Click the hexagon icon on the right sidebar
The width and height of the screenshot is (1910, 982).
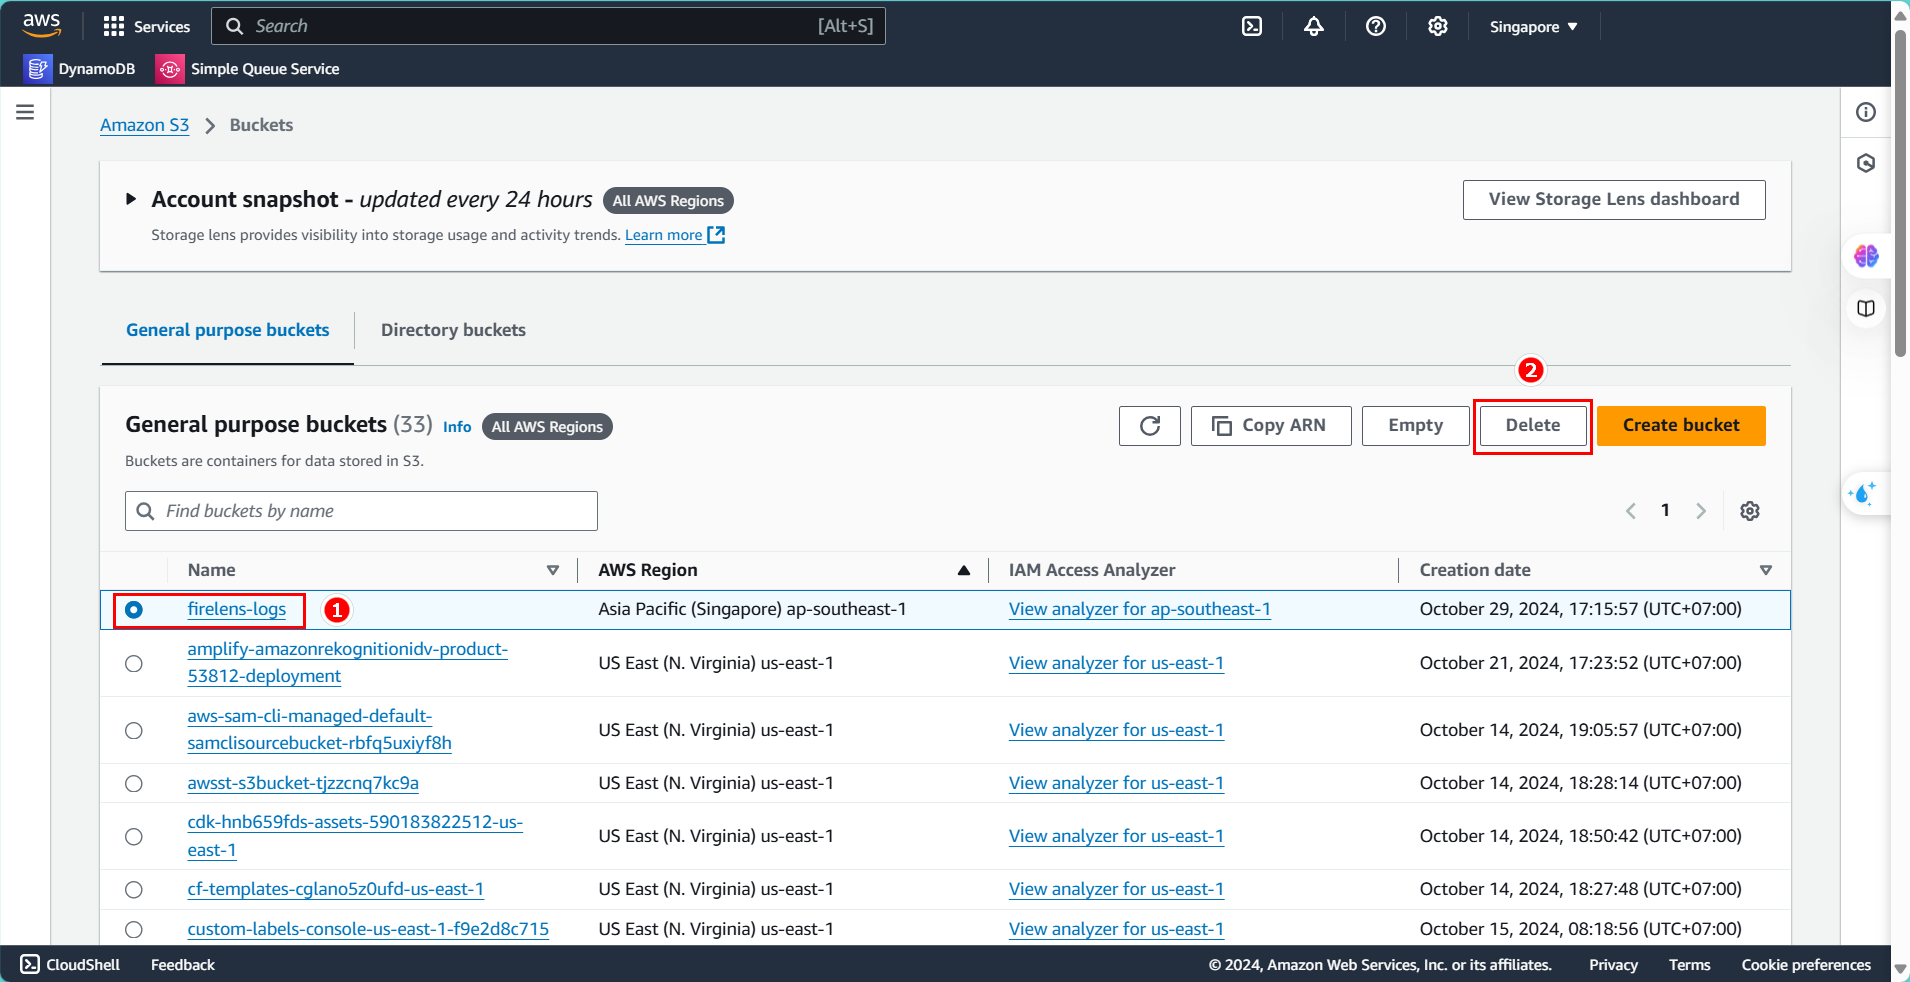pos(1866,163)
